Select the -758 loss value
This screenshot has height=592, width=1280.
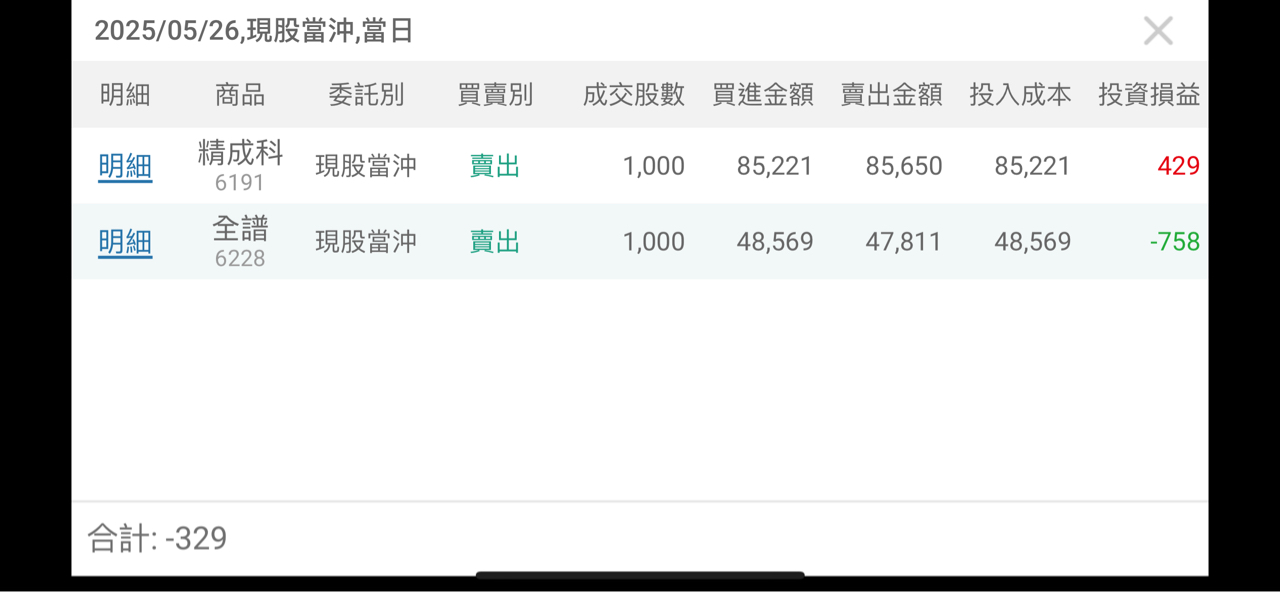[x=1174, y=242]
